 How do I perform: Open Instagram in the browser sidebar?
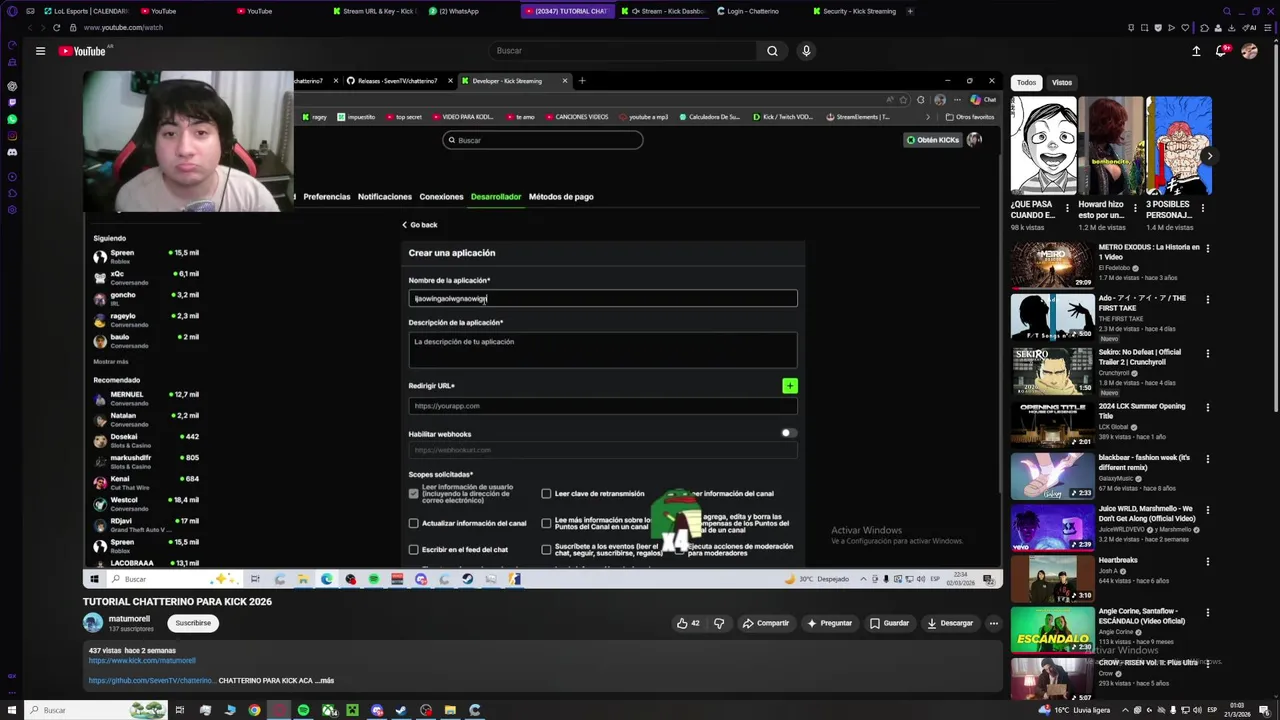[12, 136]
